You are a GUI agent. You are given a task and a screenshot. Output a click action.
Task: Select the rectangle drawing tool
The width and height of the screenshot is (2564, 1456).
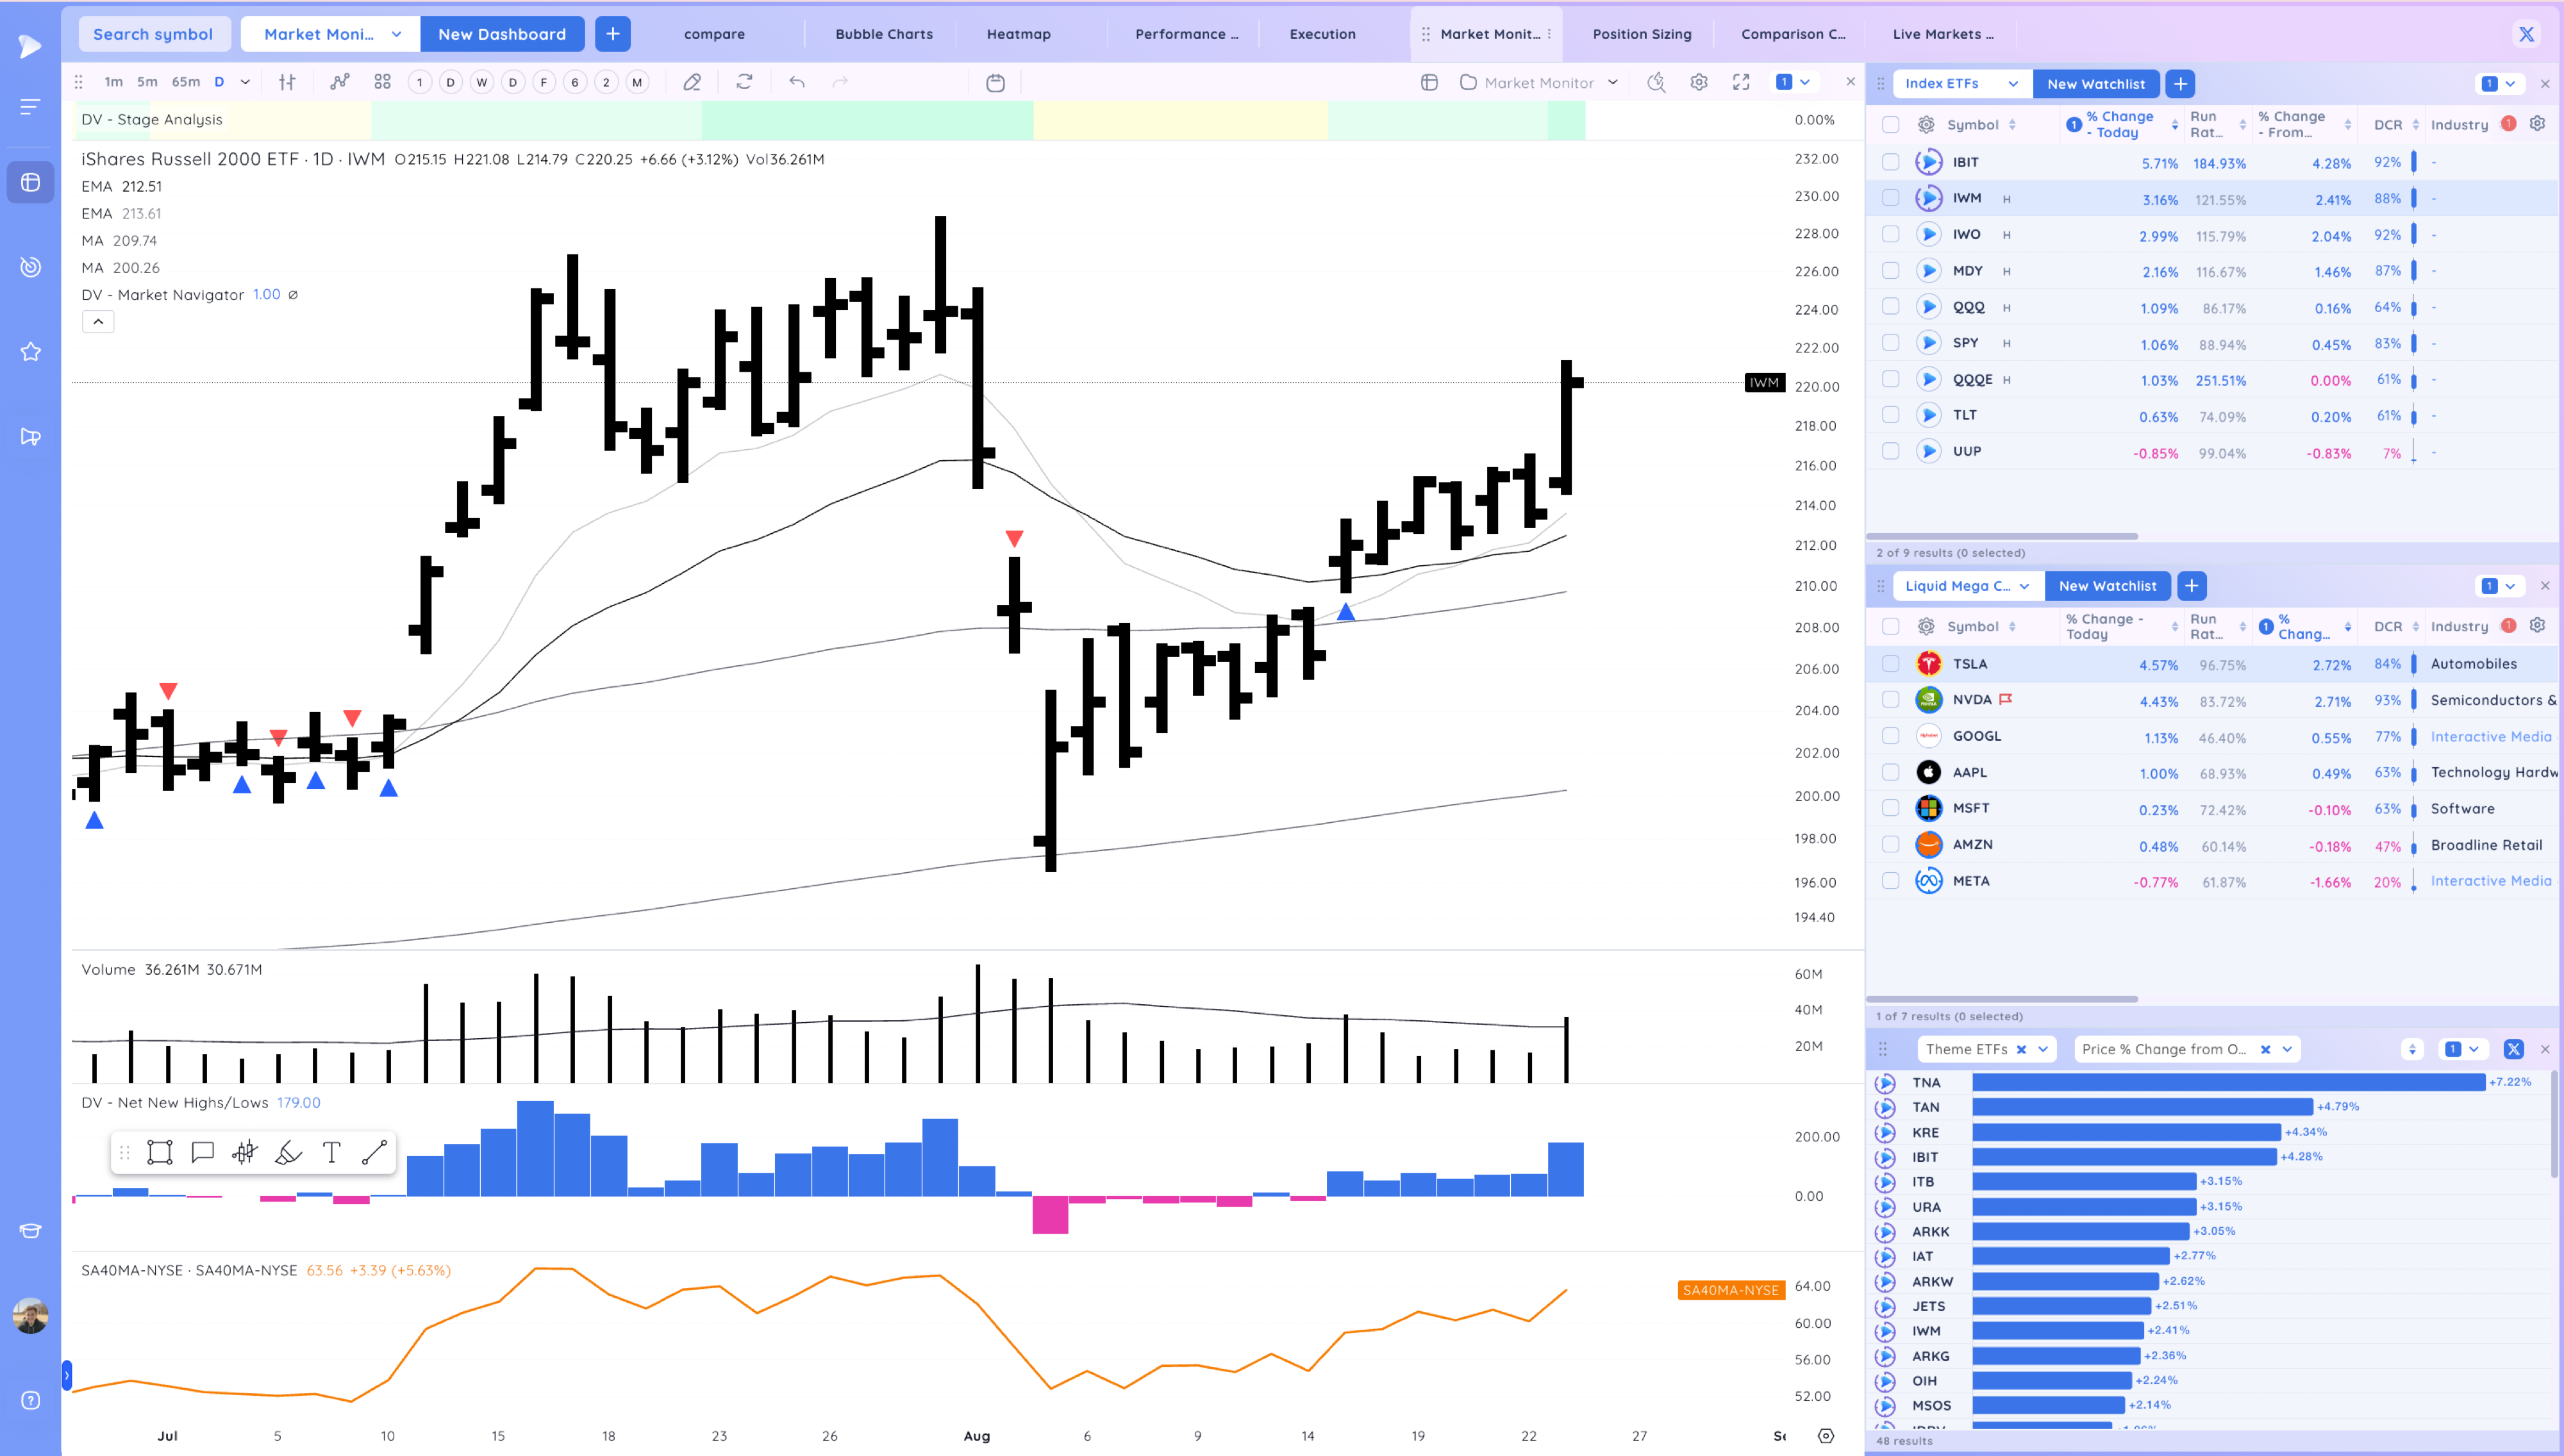[x=159, y=1152]
